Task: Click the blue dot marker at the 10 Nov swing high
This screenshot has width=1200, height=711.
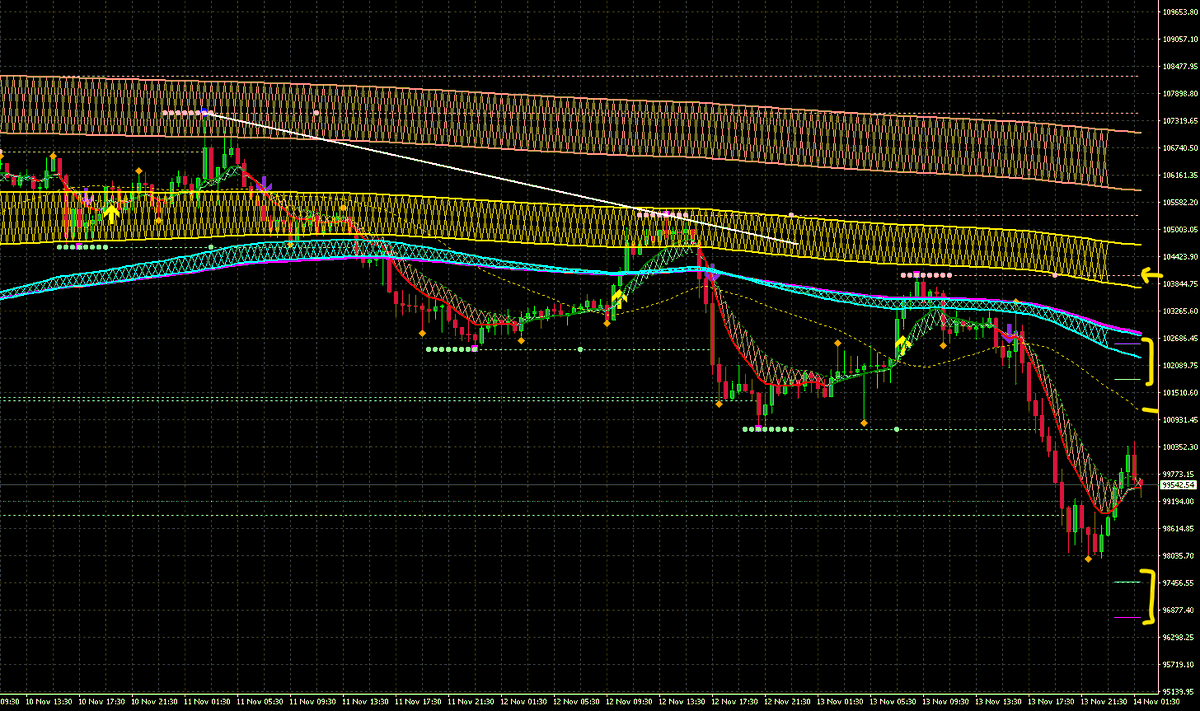Action: tap(205, 112)
